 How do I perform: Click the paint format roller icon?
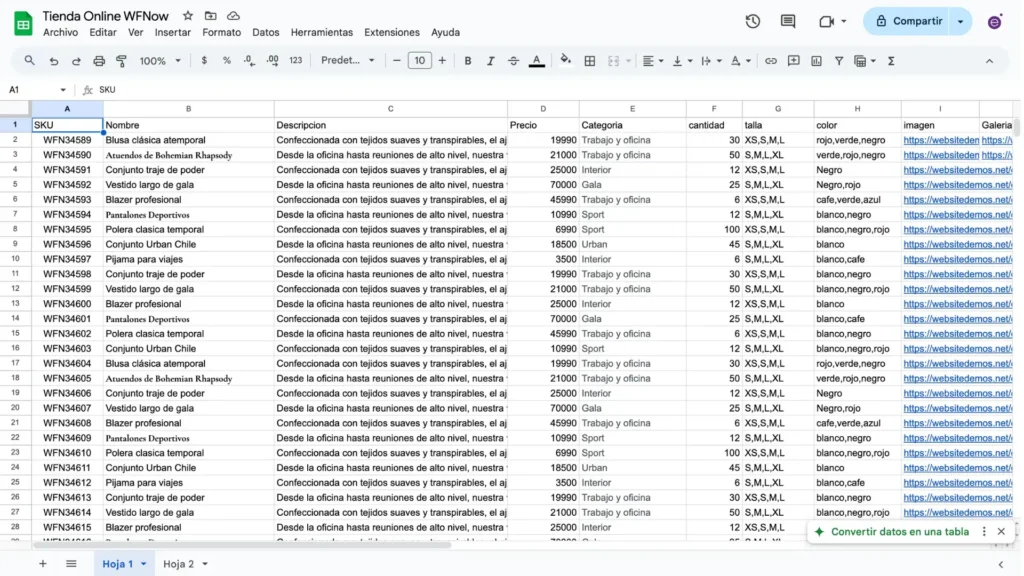click(x=122, y=61)
